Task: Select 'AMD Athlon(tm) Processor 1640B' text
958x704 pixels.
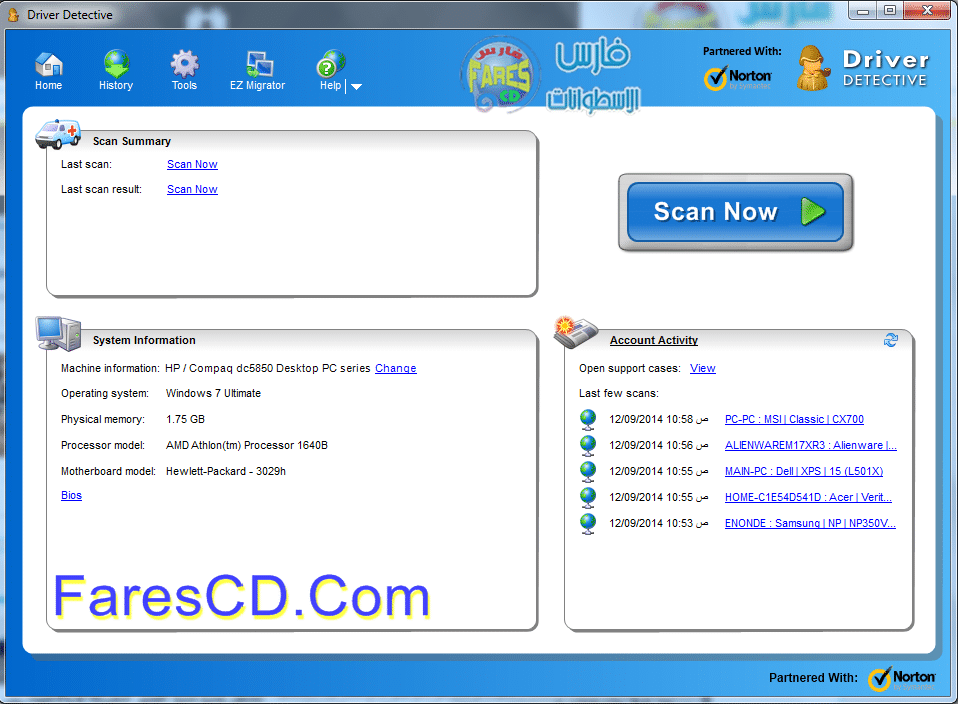Action: coord(247,446)
